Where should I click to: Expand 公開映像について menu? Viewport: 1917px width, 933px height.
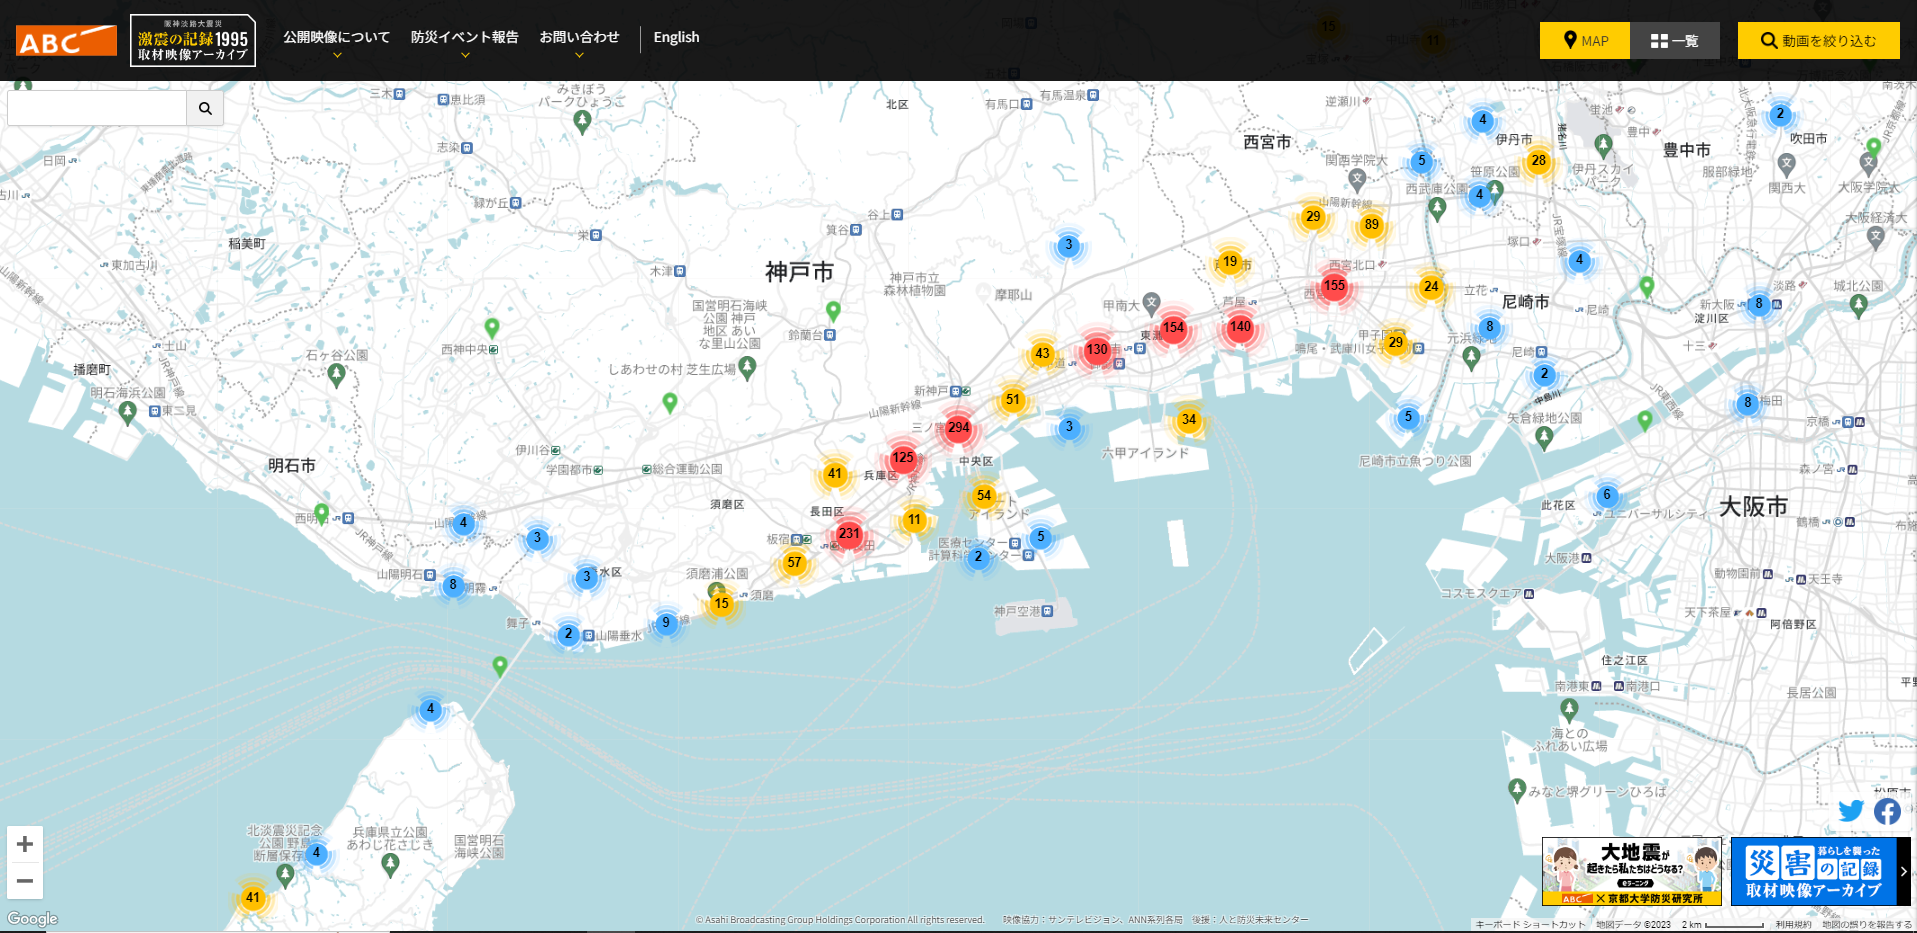(336, 38)
